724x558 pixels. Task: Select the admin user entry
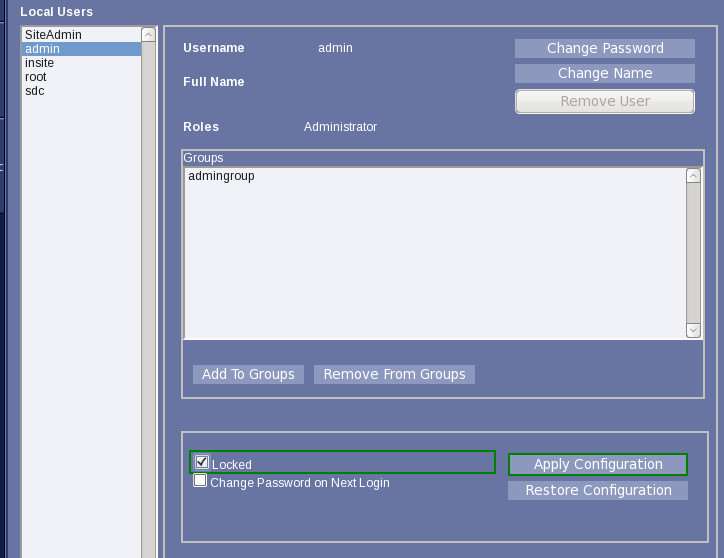(x=42, y=49)
